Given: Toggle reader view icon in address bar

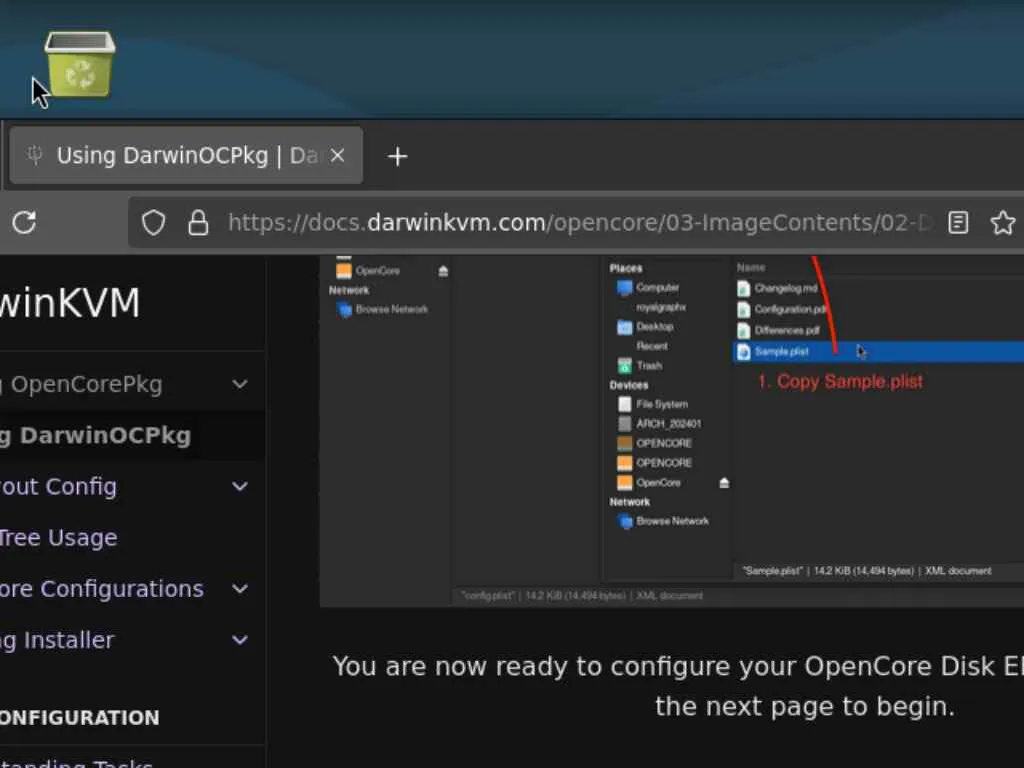Looking at the screenshot, I should 958,223.
